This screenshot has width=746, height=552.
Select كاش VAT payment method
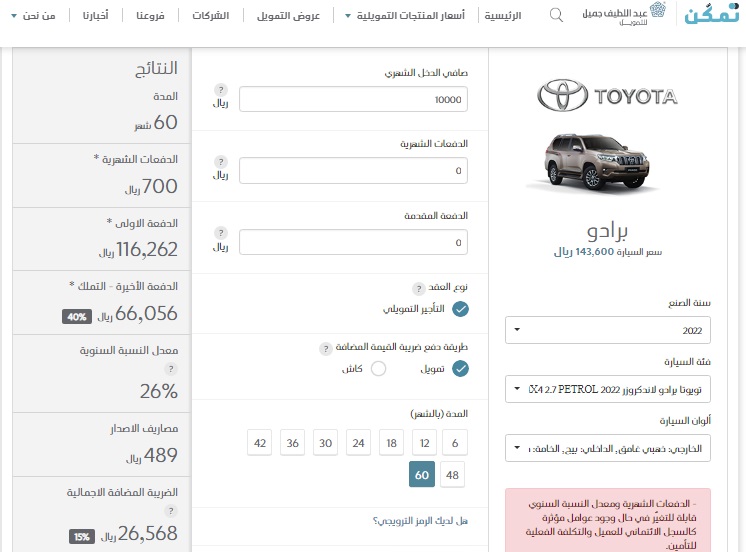point(379,369)
